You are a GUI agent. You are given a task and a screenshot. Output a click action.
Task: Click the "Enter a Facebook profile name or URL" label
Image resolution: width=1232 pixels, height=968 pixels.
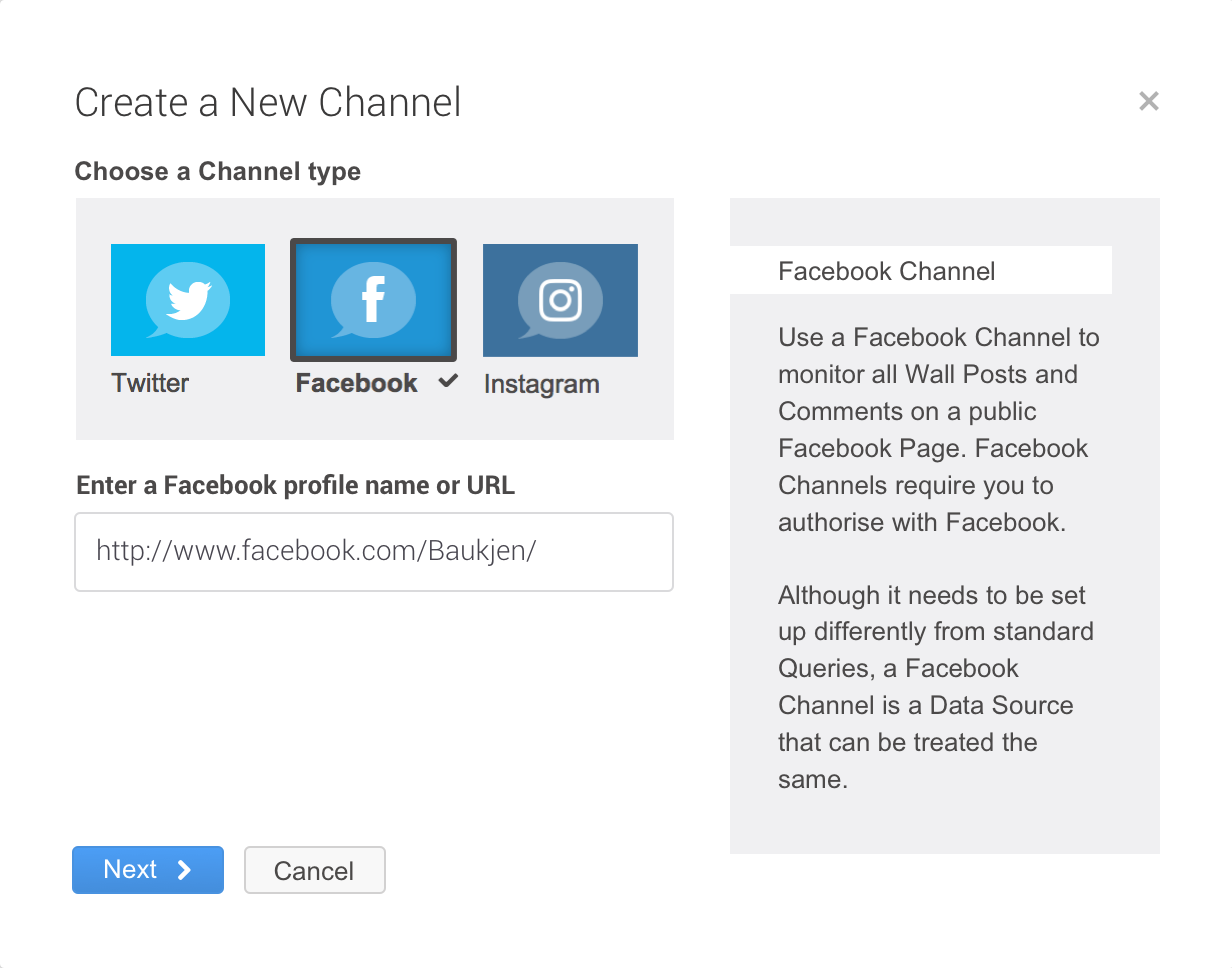[296, 486]
